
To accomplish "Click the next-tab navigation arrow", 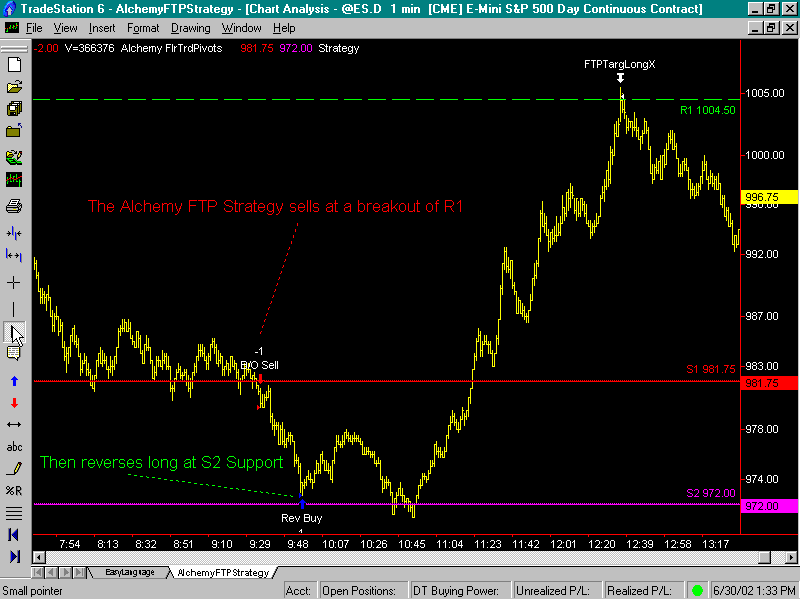I will [x=66, y=572].
